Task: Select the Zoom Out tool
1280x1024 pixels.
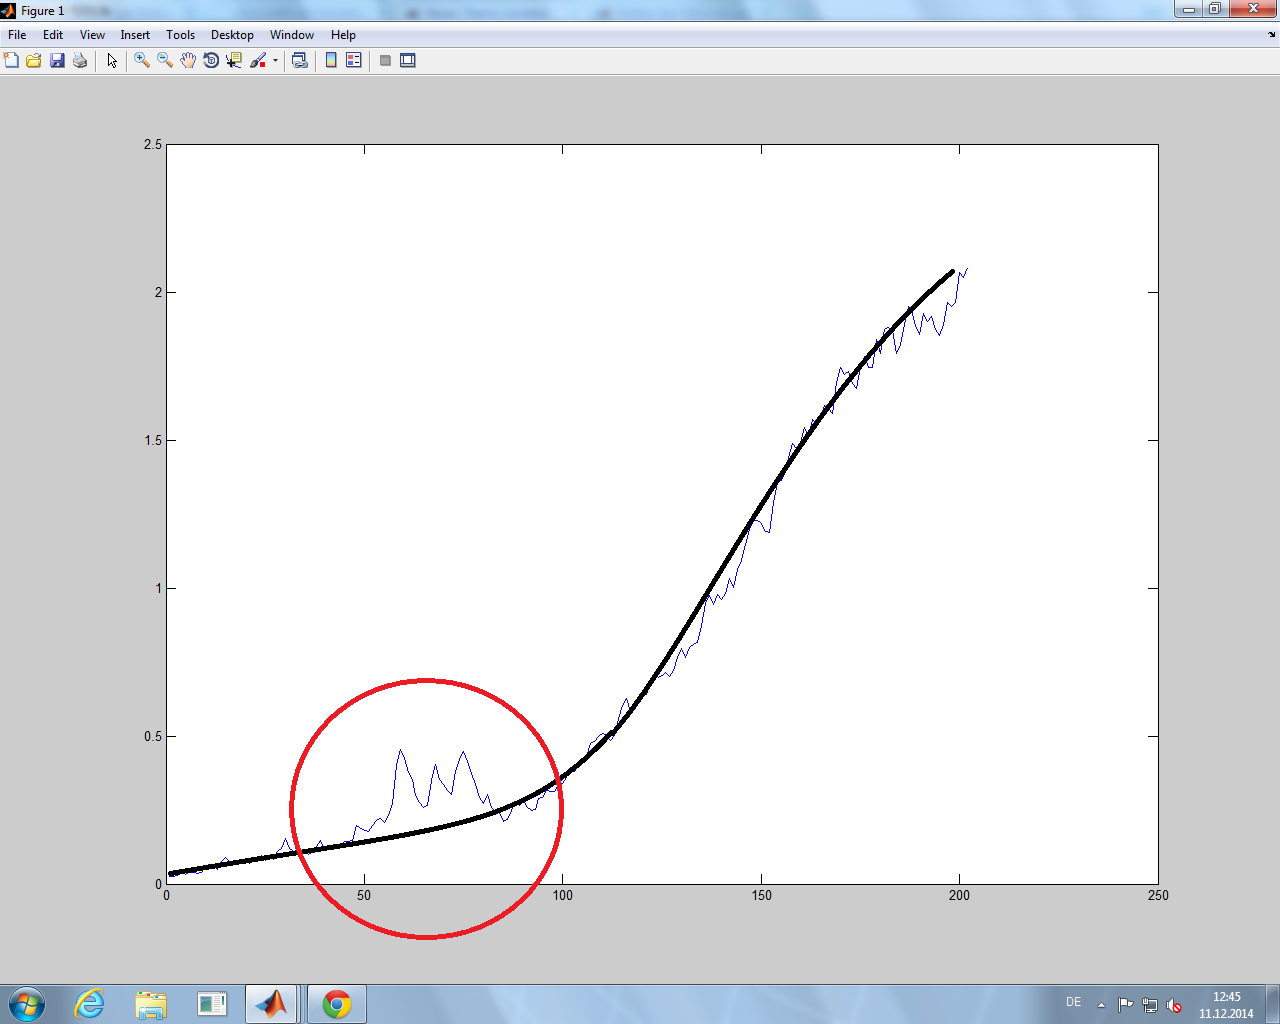Action: pos(165,61)
